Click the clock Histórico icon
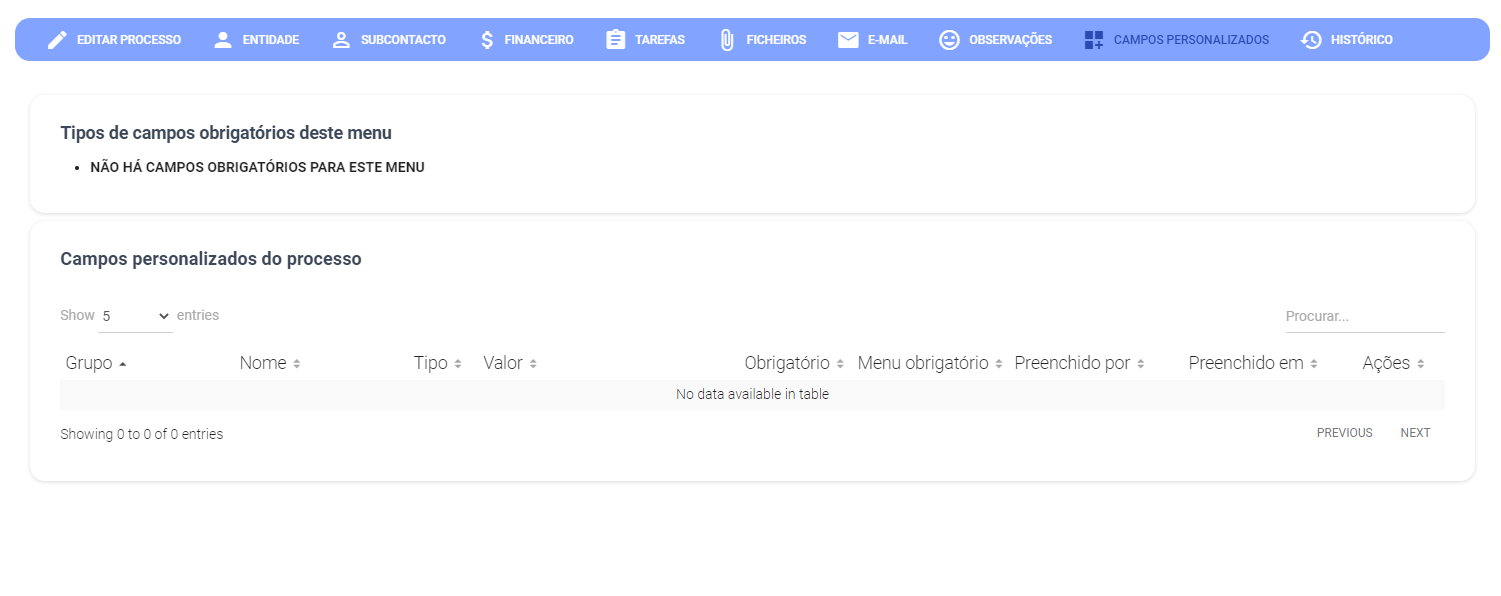The height and width of the screenshot is (596, 1501). 1311,40
